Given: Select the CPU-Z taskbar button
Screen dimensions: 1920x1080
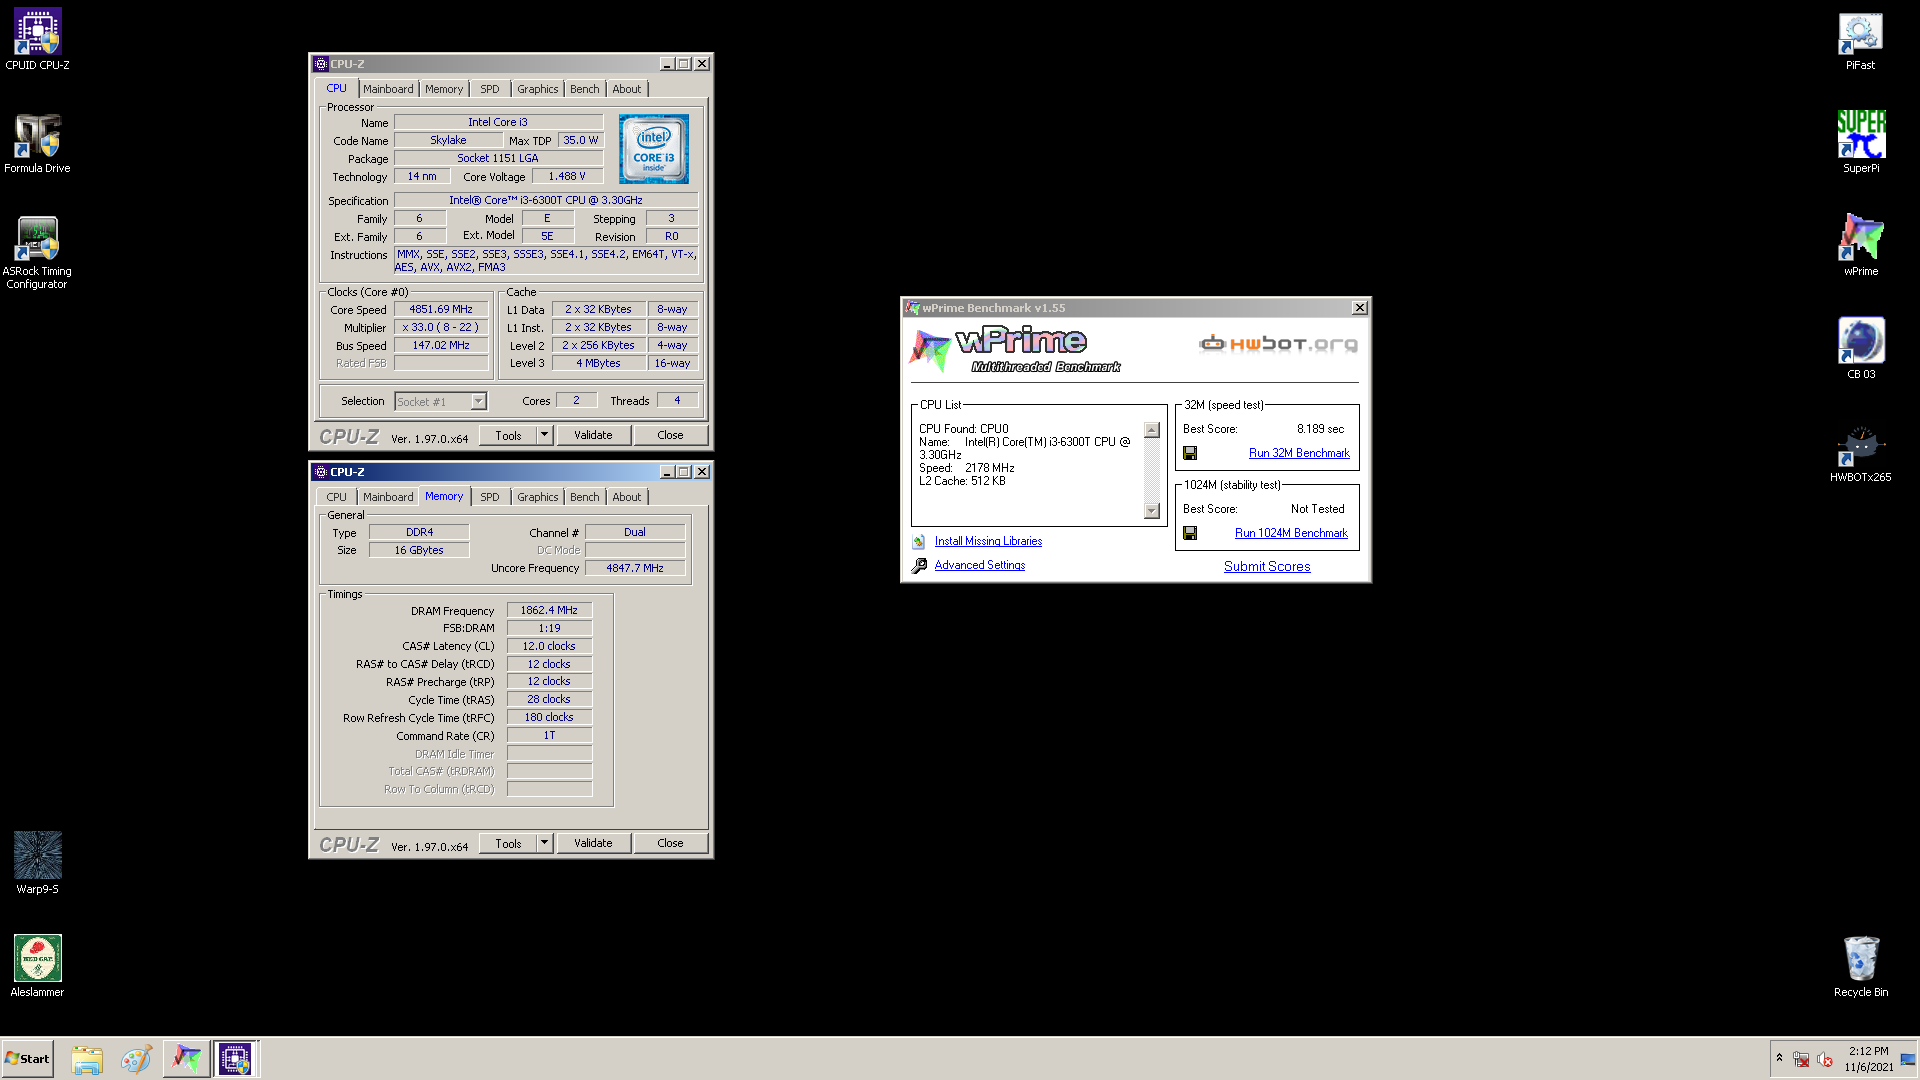Looking at the screenshot, I should click(236, 1059).
